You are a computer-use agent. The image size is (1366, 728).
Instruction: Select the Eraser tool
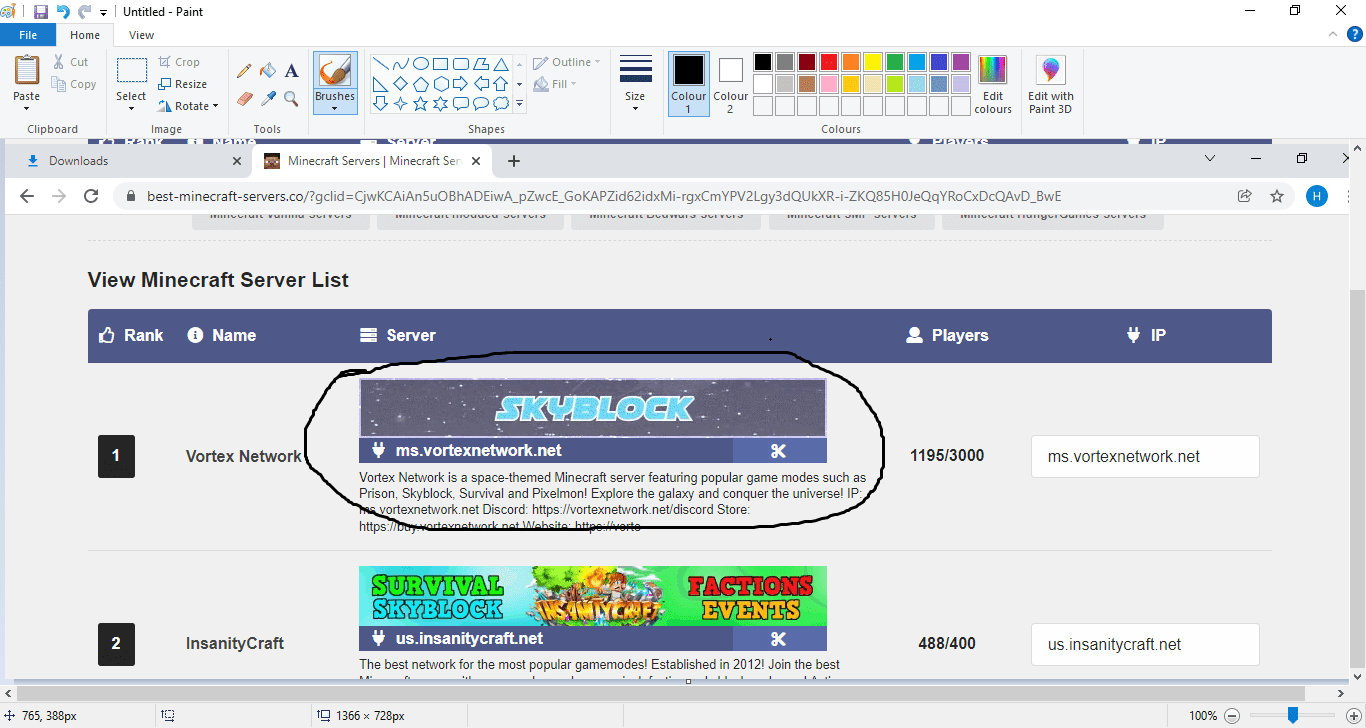coord(244,98)
